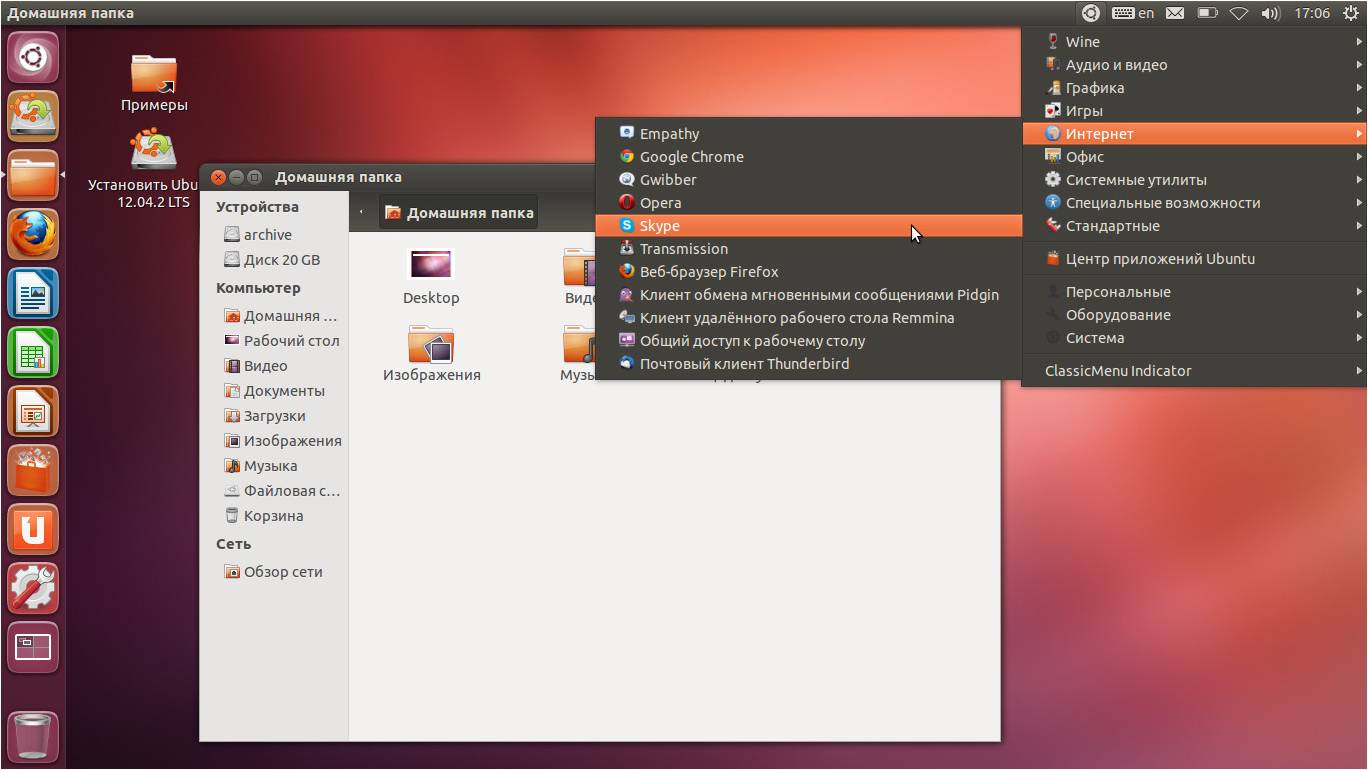This screenshot has width=1368, height=770.
Task: Click the battery indicator icon
Action: [x=1207, y=13]
